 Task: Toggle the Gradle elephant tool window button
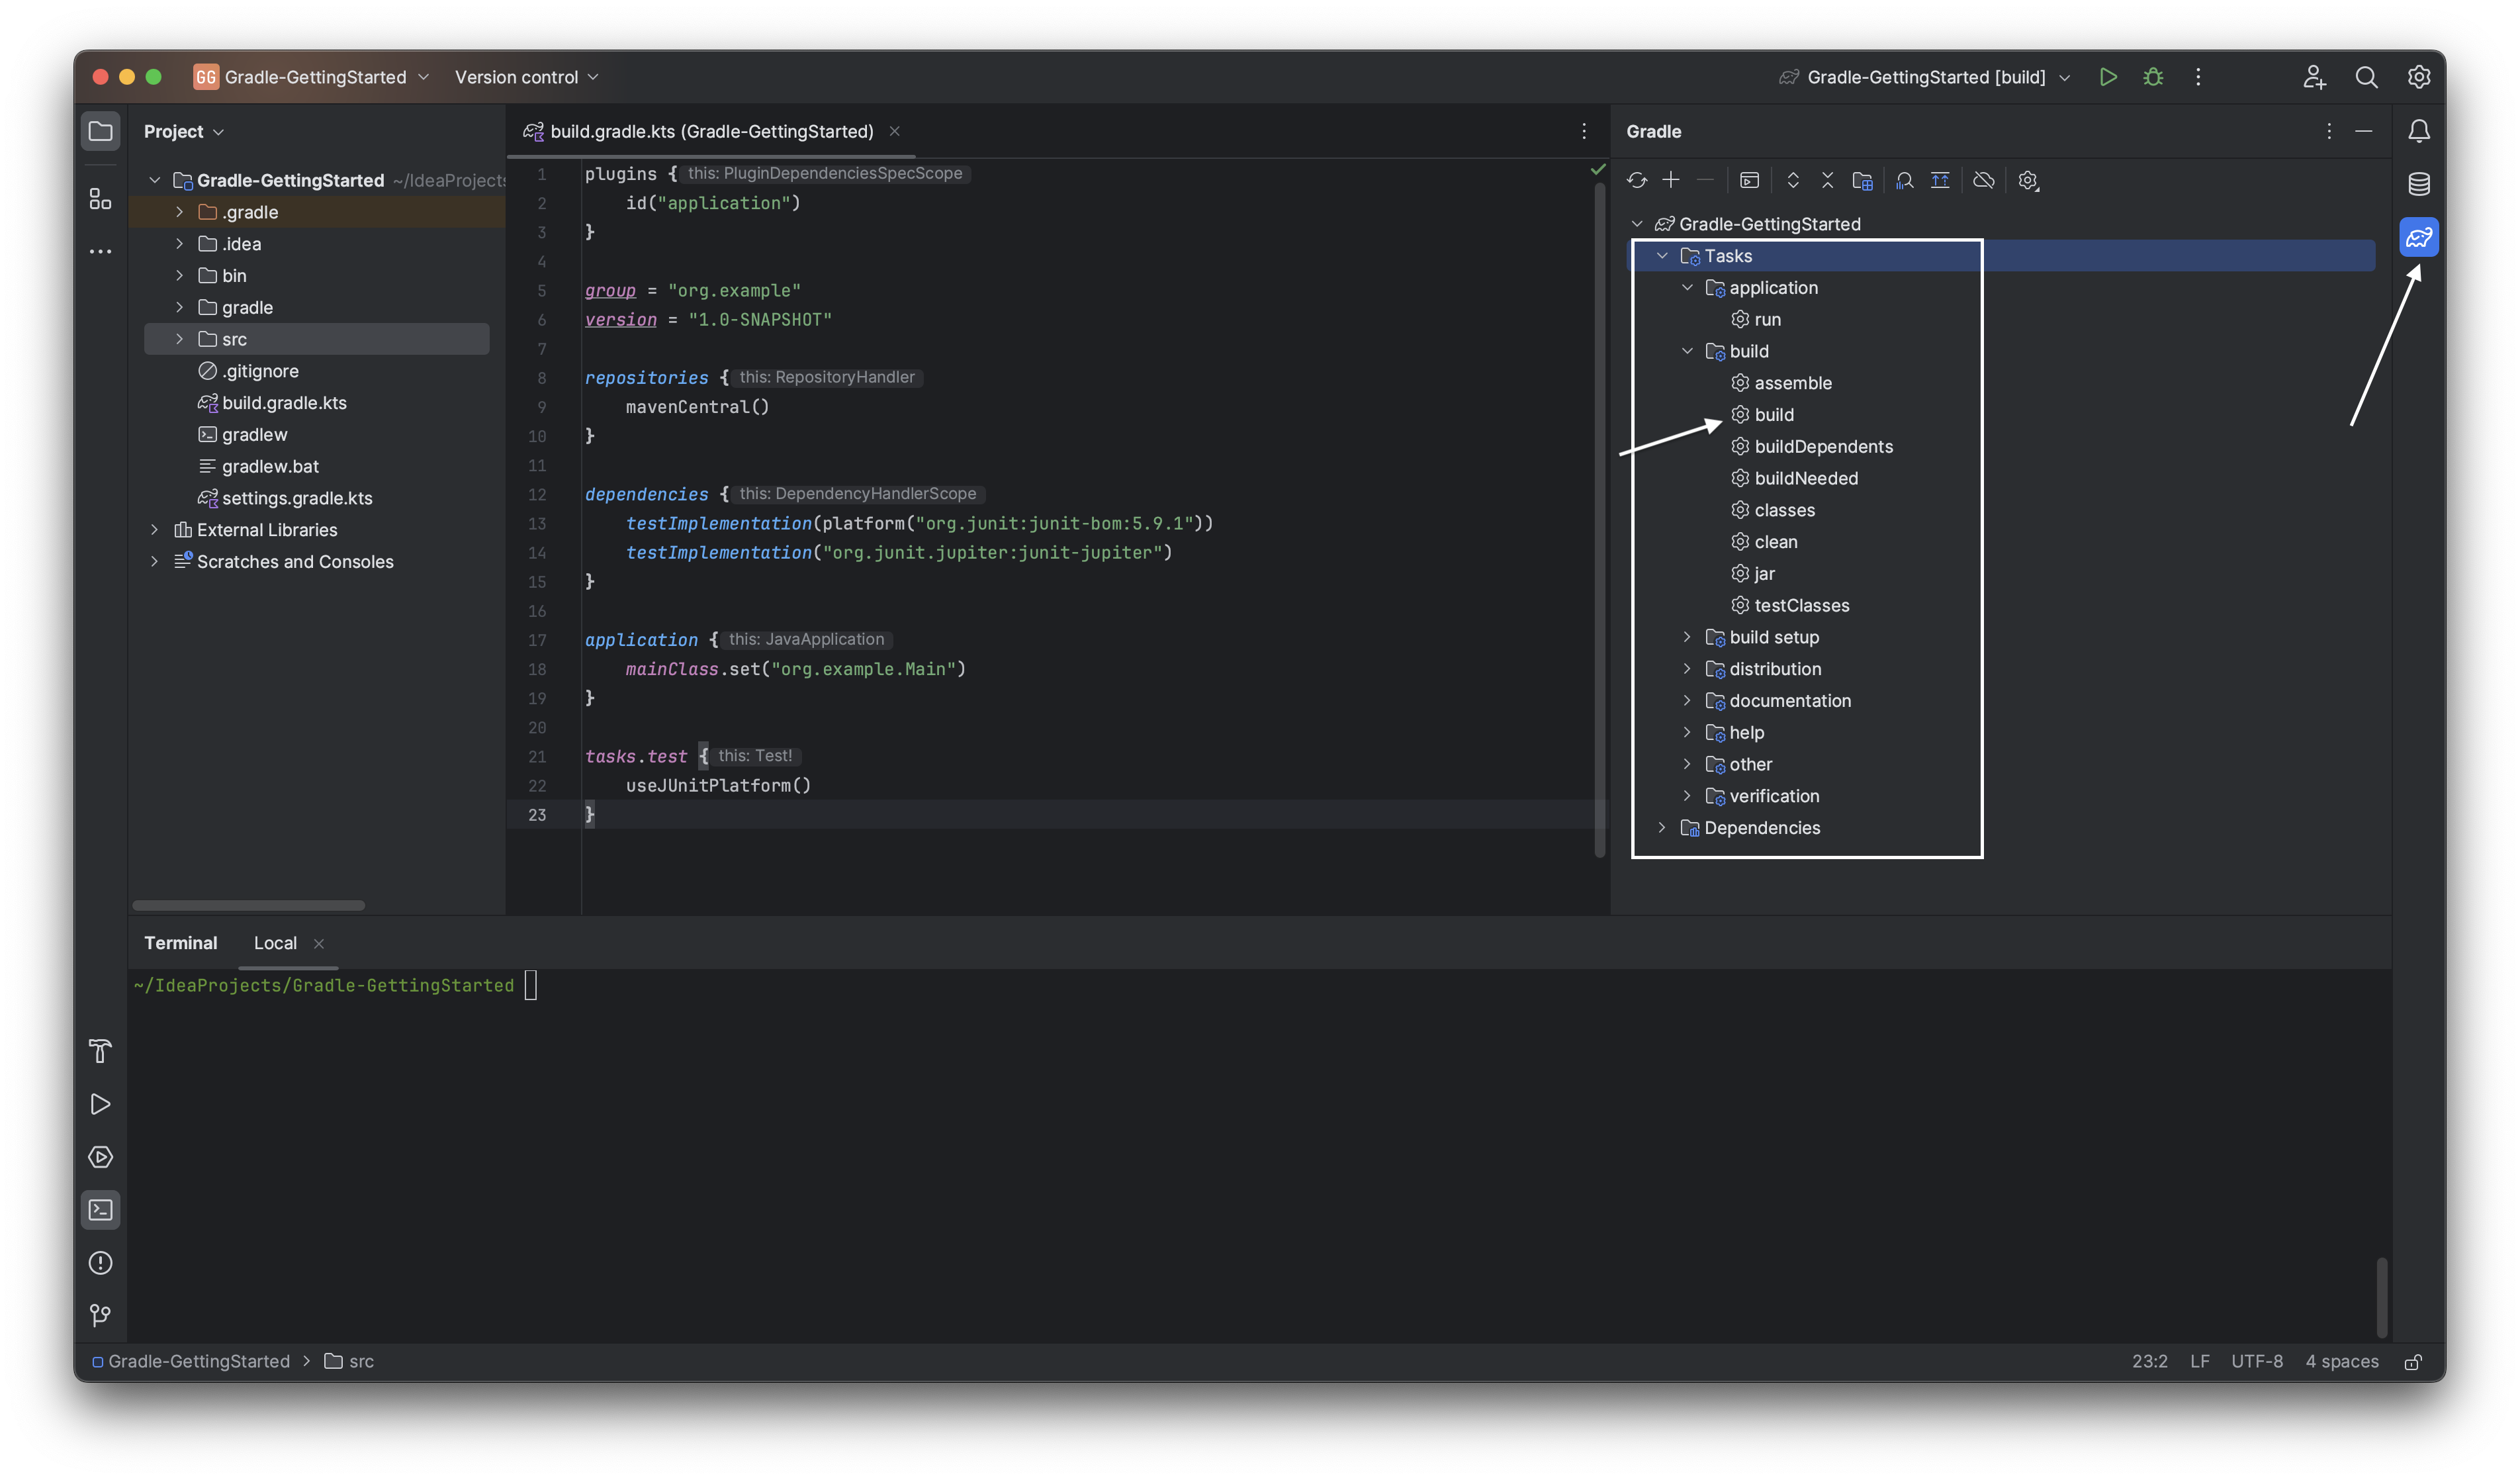(2418, 237)
